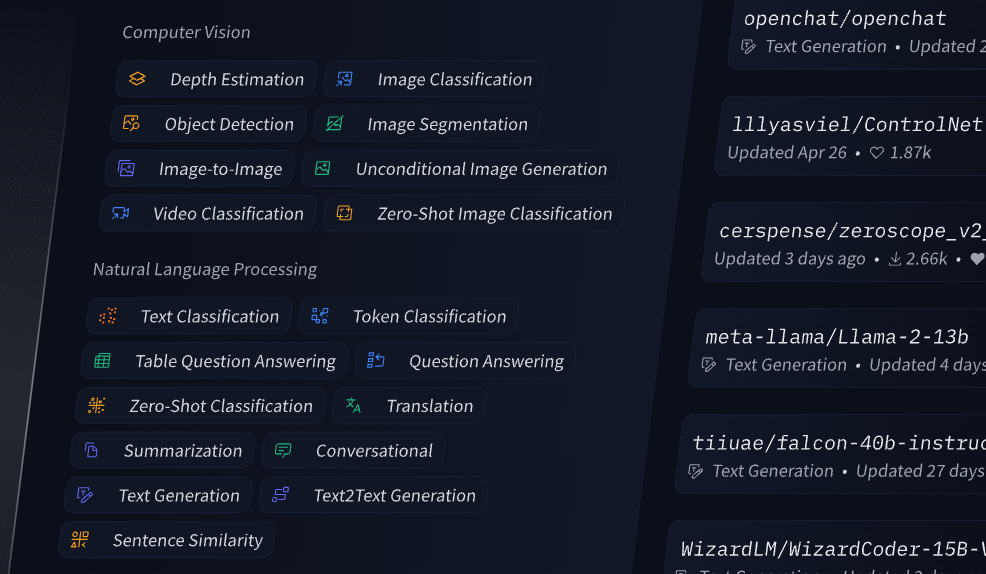This screenshot has width=986, height=574.
Task: Click the Text Classification dots icon
Action: (x=108, y=316)
